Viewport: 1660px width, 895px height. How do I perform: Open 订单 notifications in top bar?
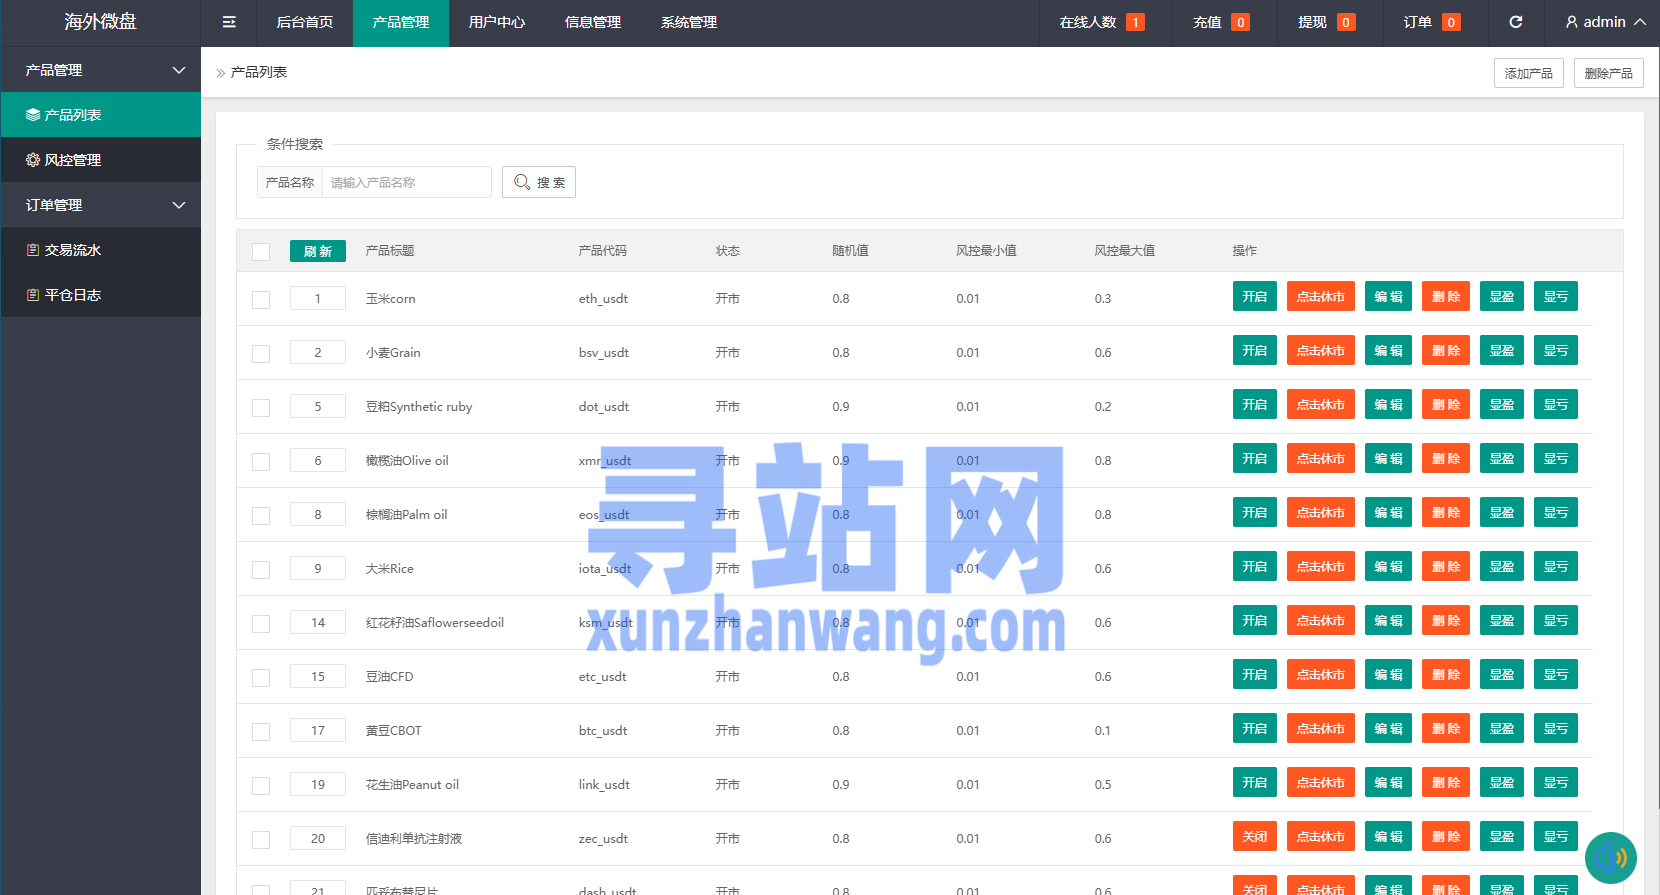(1431, 22)
